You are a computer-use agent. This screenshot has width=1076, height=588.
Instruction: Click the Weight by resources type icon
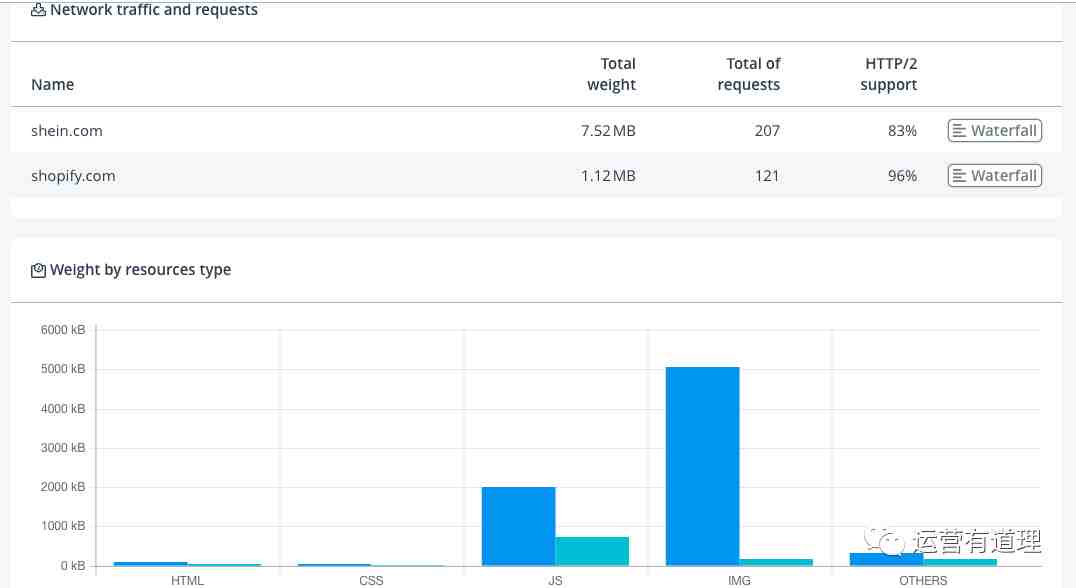coord(38,270)
